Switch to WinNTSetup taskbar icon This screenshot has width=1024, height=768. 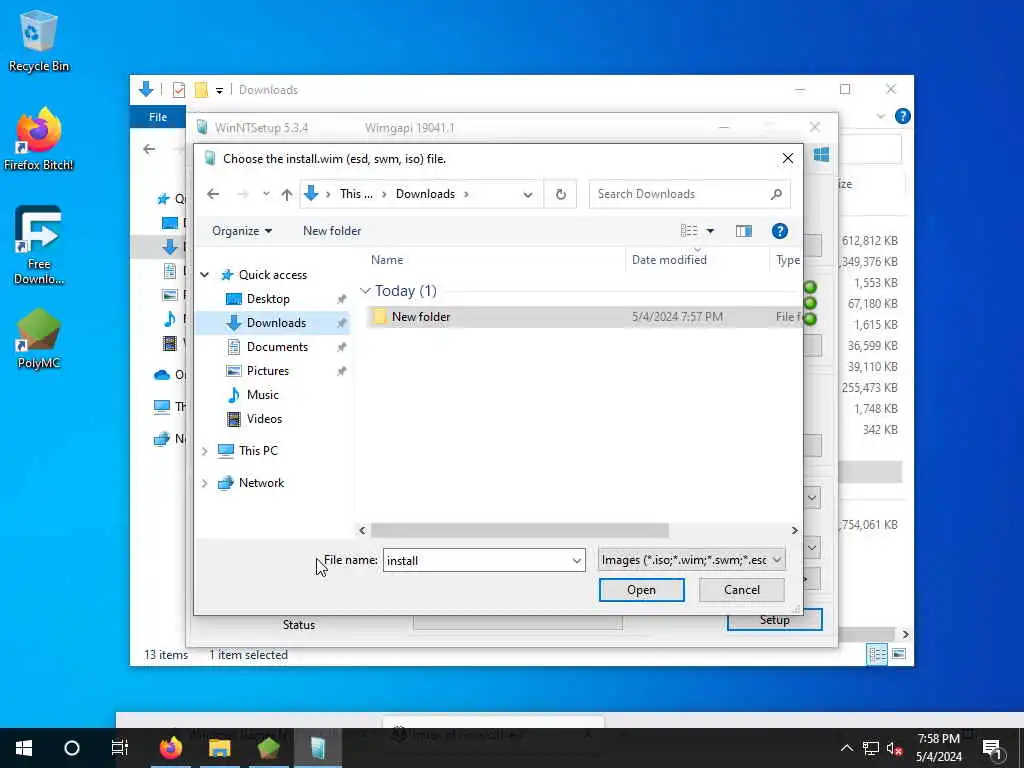[318, 748]
